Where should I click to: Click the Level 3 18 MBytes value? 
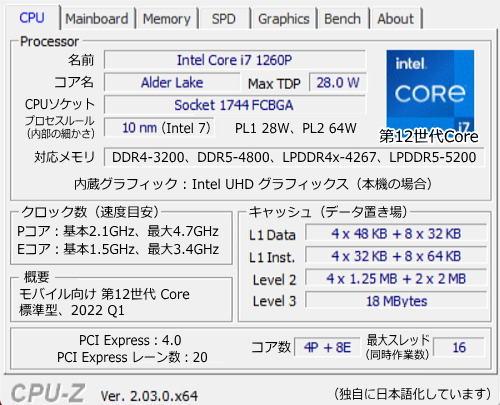[x=396, y=301]
